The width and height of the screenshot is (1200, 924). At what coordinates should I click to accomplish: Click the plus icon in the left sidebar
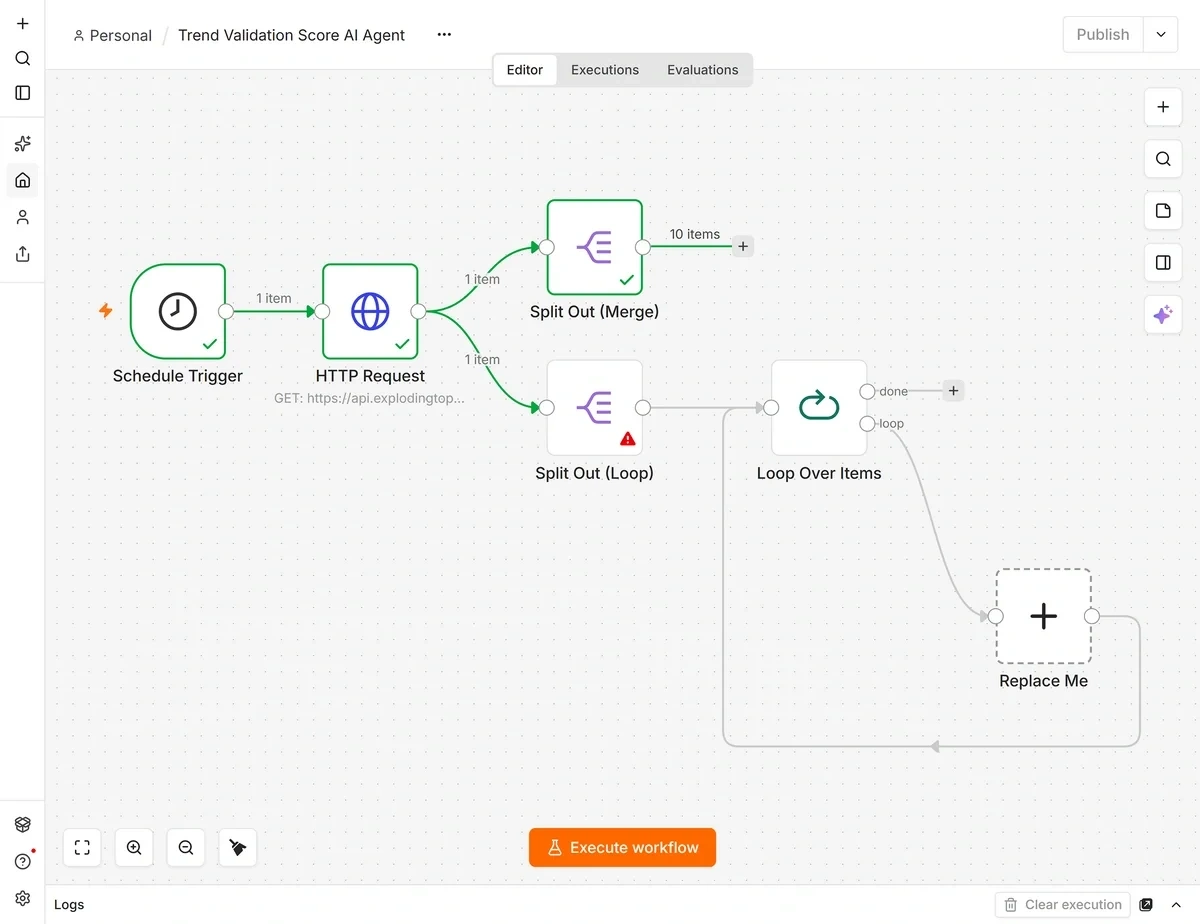click(x=23, y=24)
